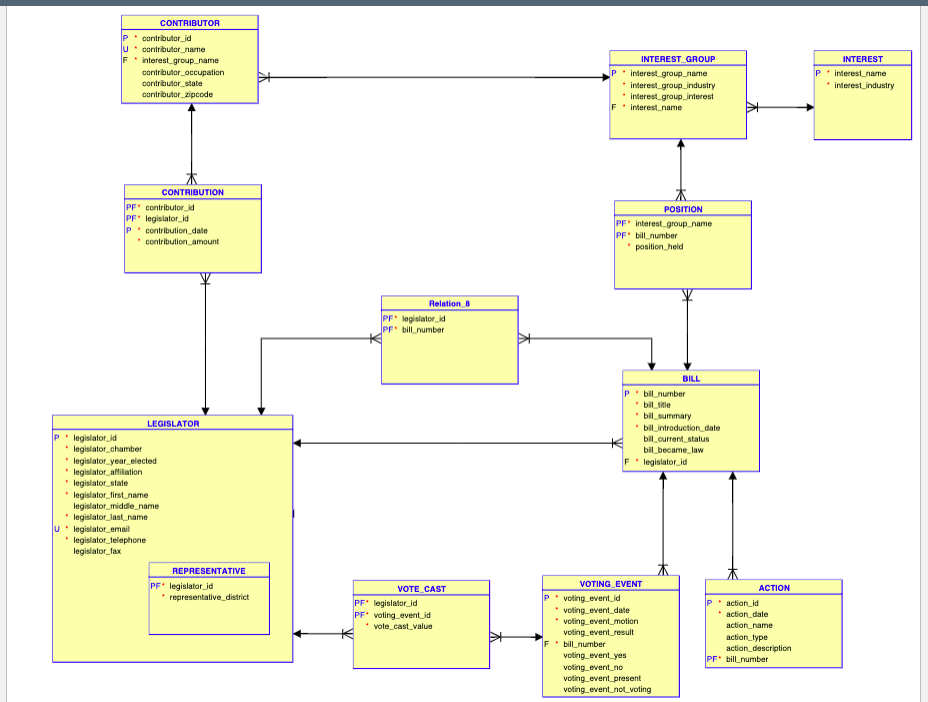Click bill_summary attribute in BILL
The width and height of the screenshot is (928, 702).
pos(667,416)
